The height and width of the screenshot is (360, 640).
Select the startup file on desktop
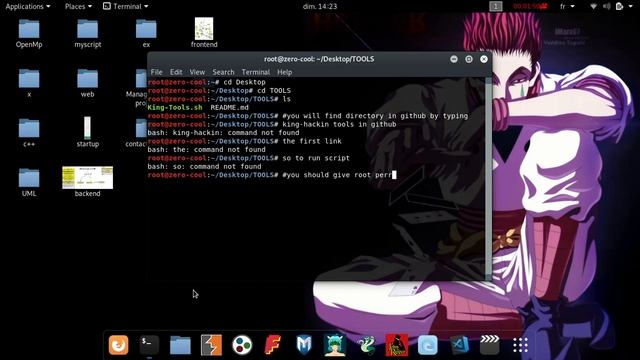click(x=88, y=132)
